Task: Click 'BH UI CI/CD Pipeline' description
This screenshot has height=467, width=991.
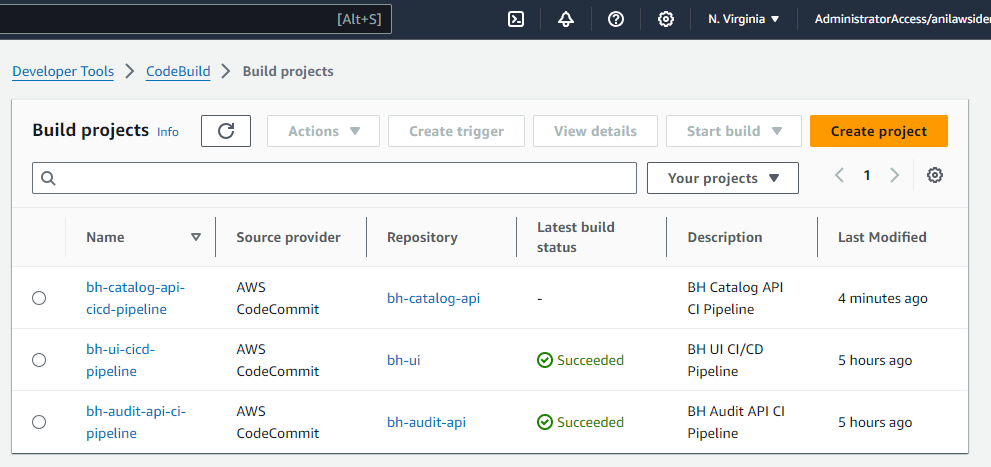Action: tap(725, 360)
